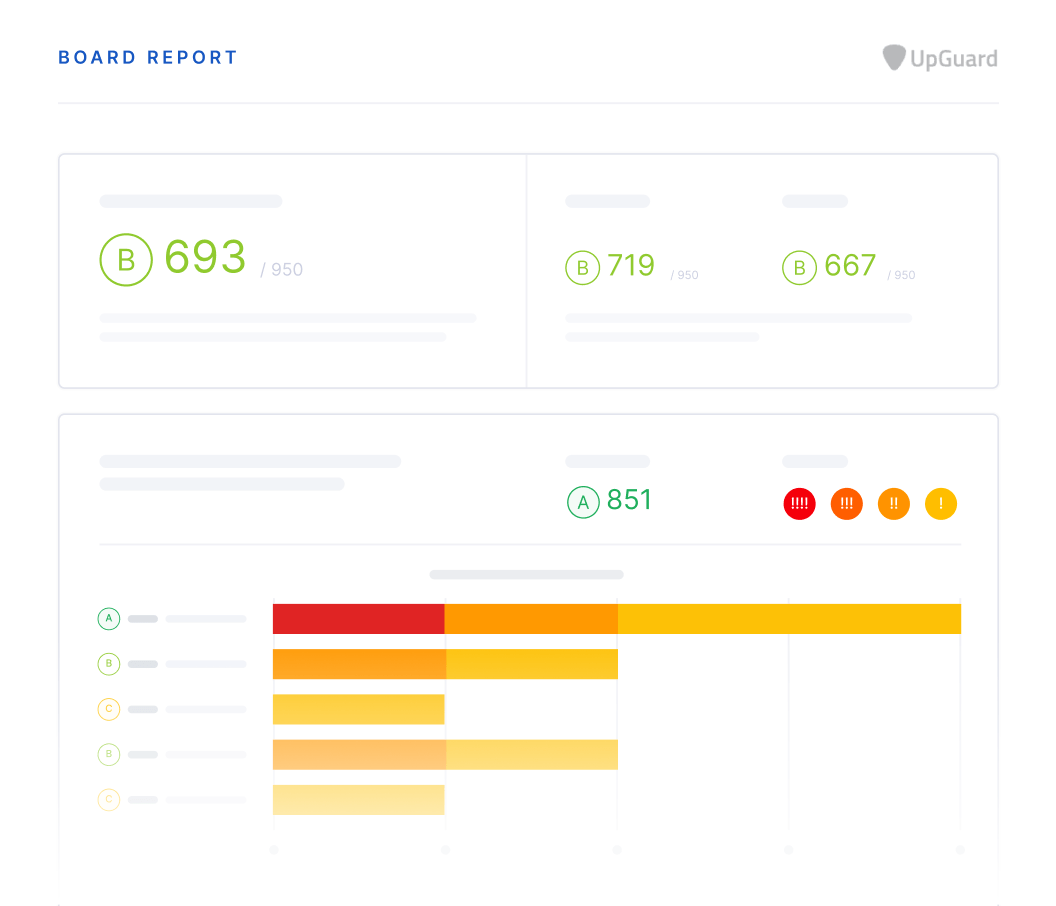This screenshot has width=1056, height=906.
Task: Toggle the C grade badge in the third chart row
Action: 108,709
